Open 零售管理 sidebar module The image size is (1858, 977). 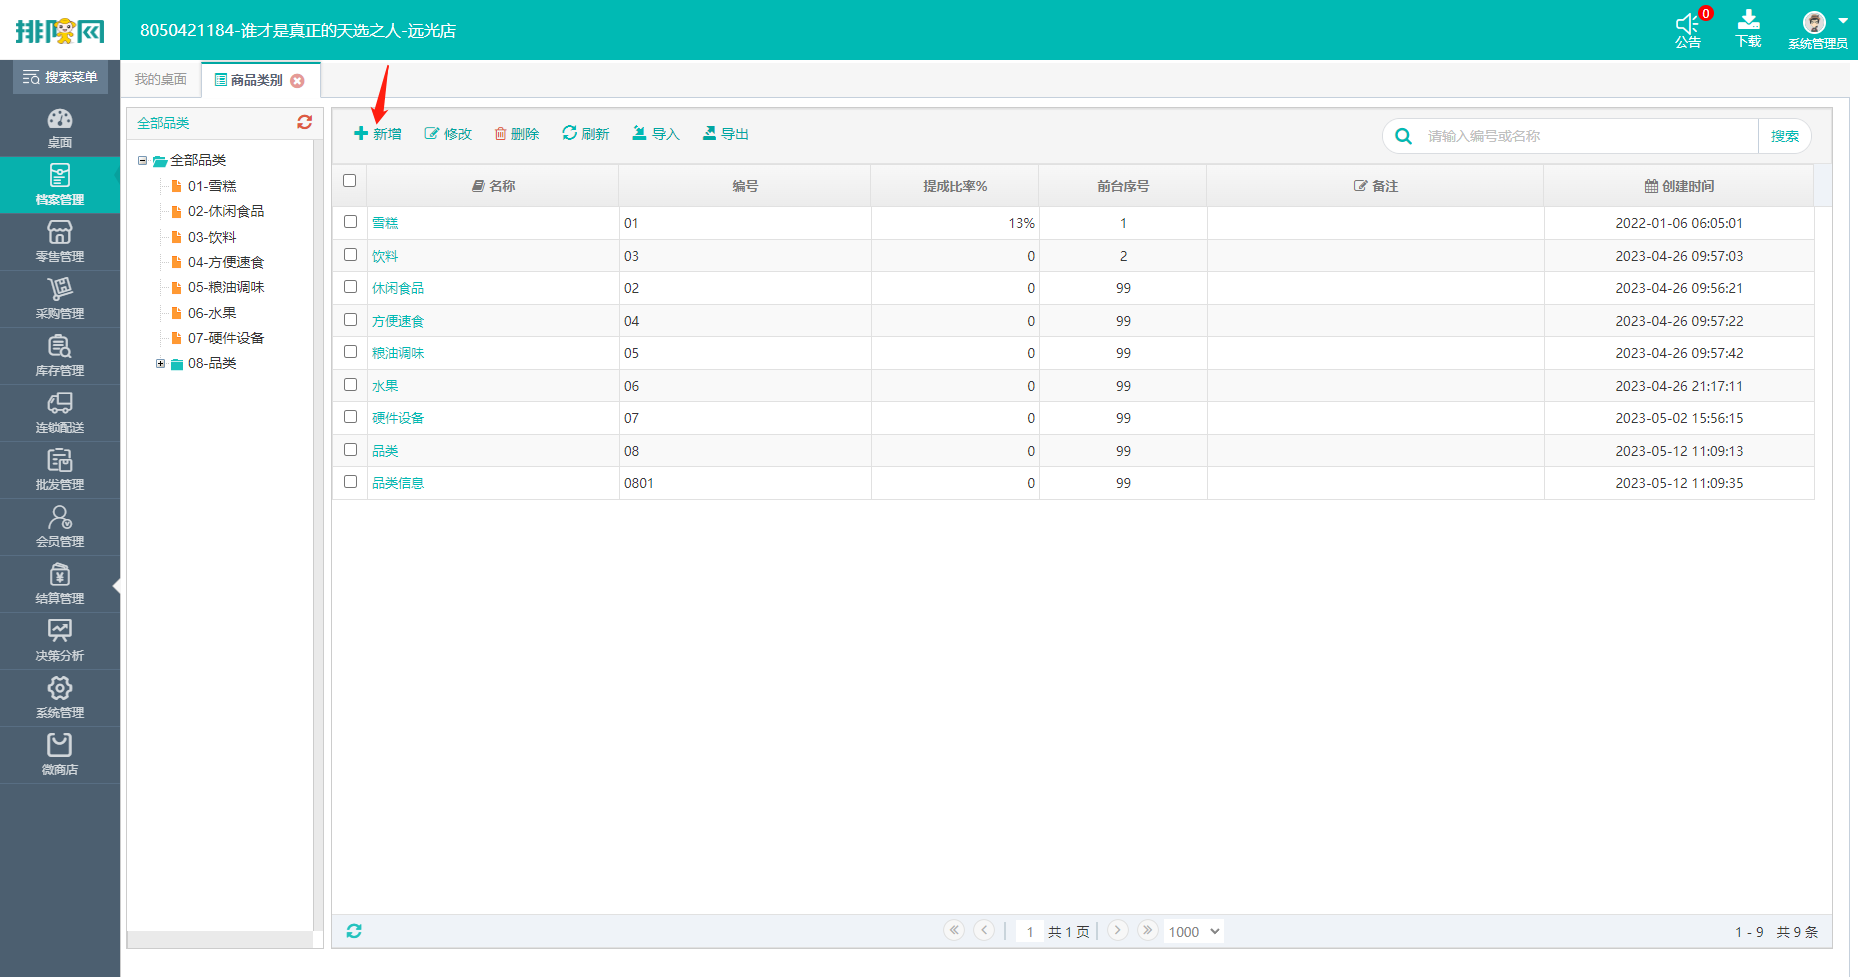(x=60, y=242)
